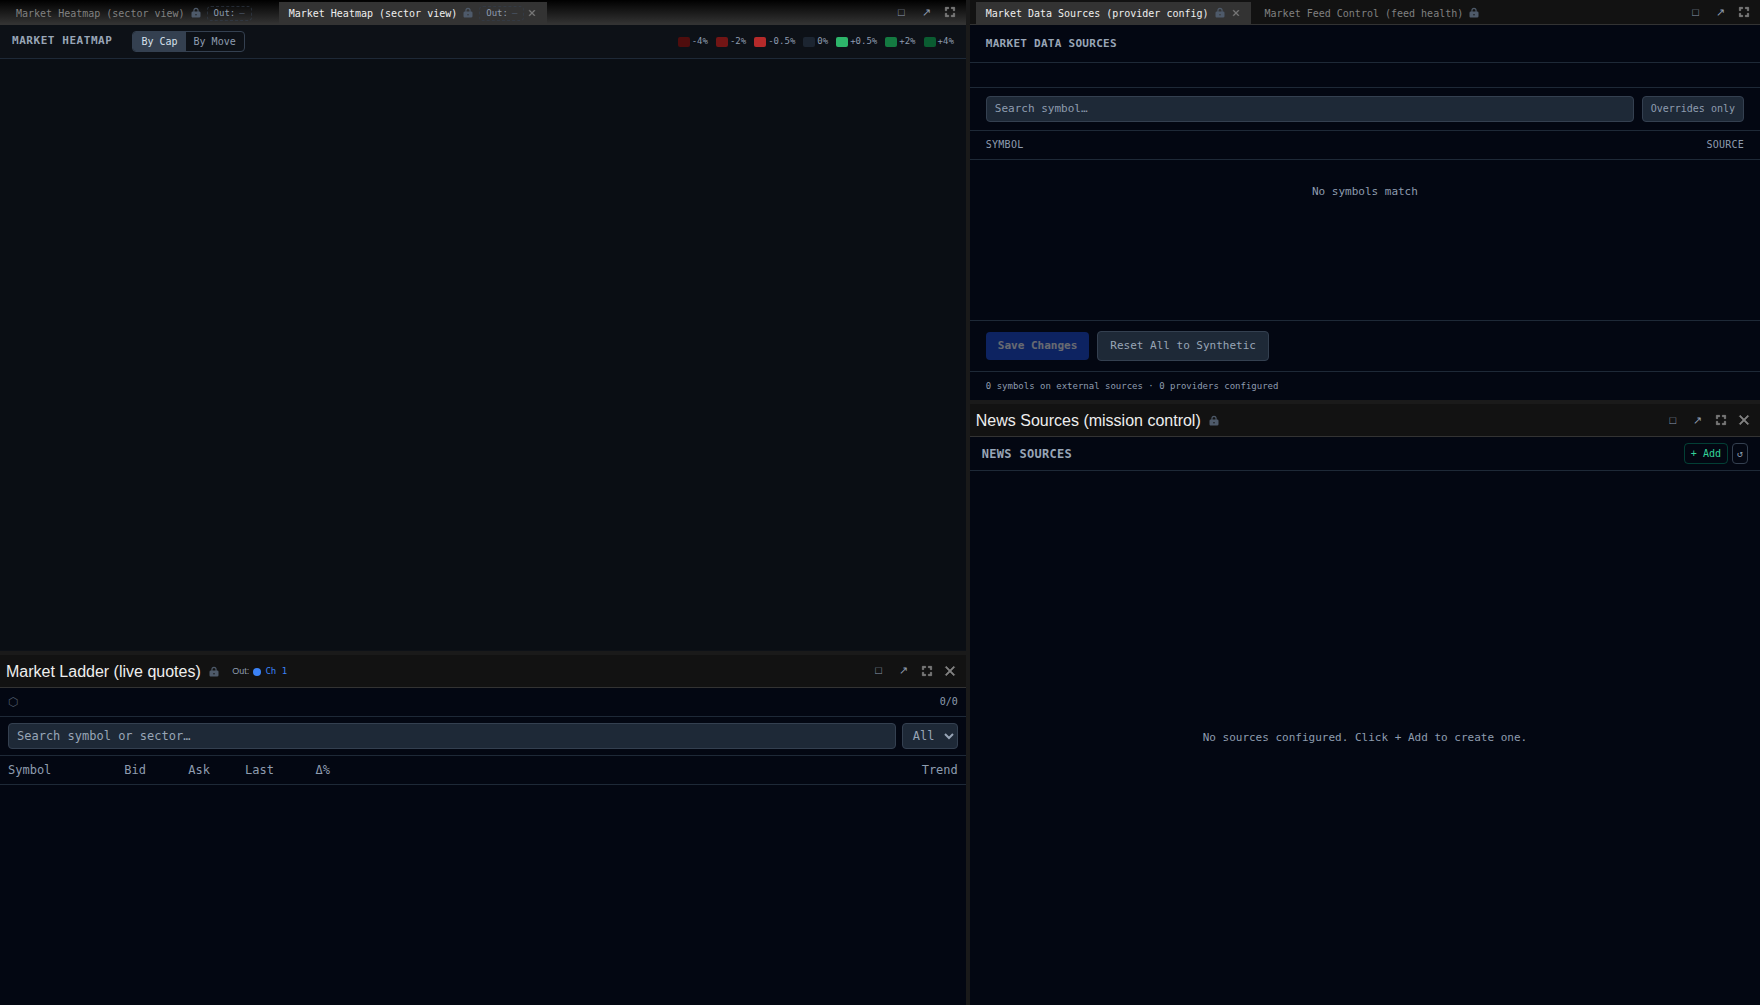Click the -2% legend color swatch
1760x1005 pixels.
pyautogui.click(x=722, y=41)
